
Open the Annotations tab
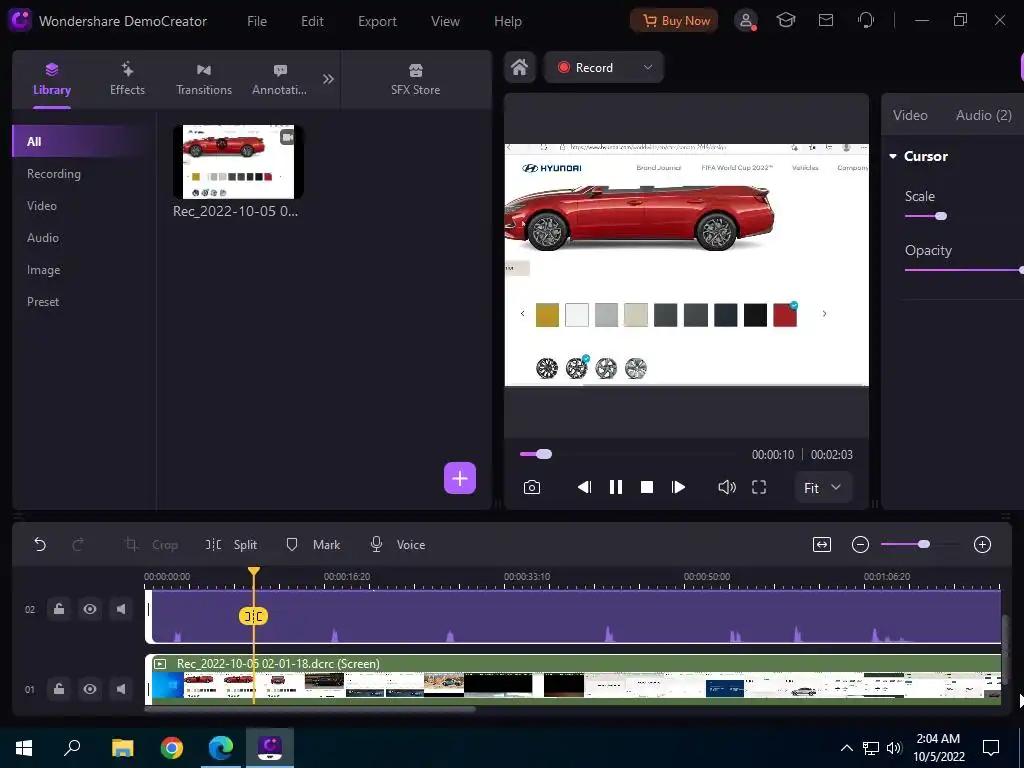click(280, 79)
